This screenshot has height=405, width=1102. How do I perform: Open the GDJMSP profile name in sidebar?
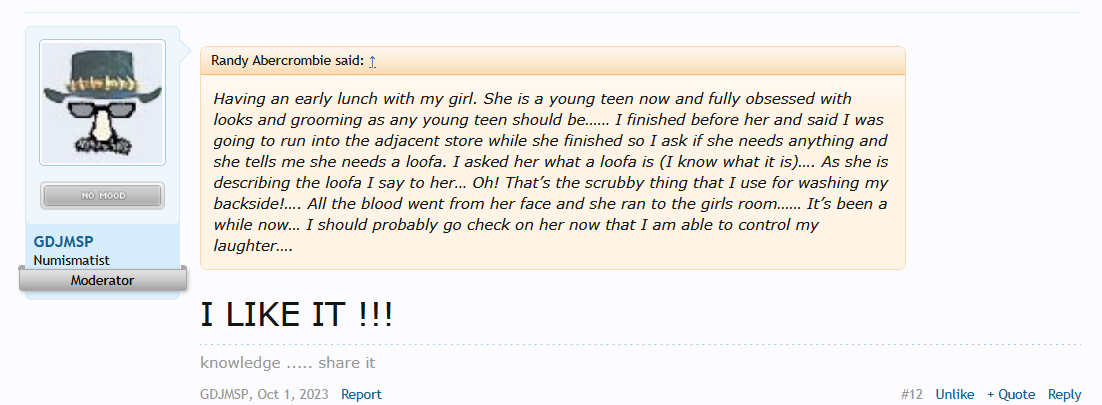click(x=63, y=242)
